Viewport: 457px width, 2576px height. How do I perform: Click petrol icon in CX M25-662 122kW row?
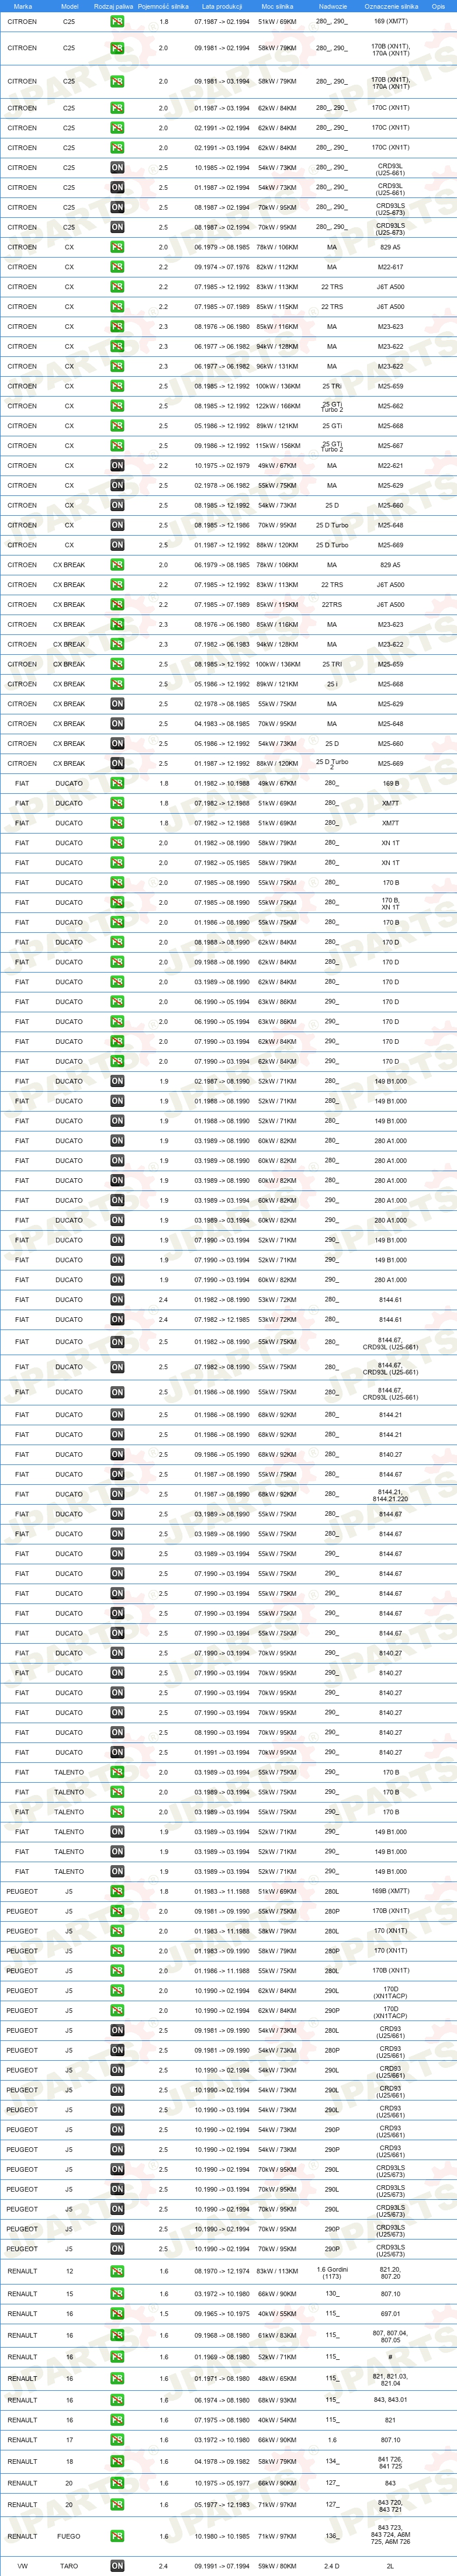click(x=117, y=406)
